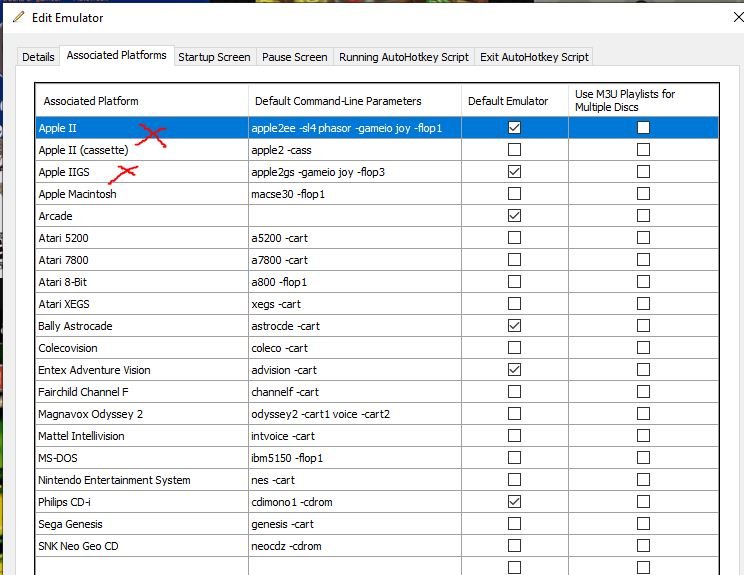Uncheck Default Emulator for Arcade
Viewport: 744px width, 575px height.
point(514,215)
